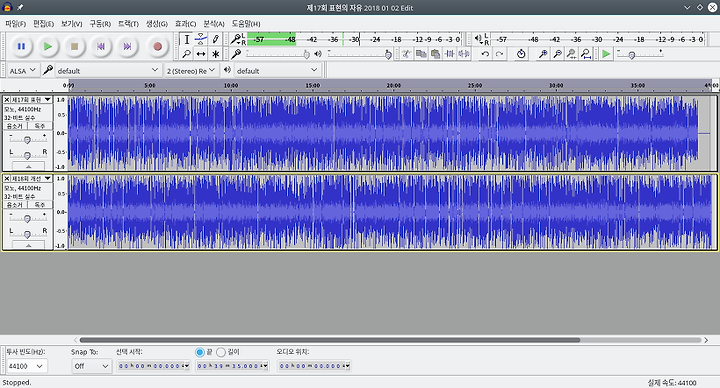Fit project in window zoom icon
The image size is (720, 388).
(x=585, y=54)
